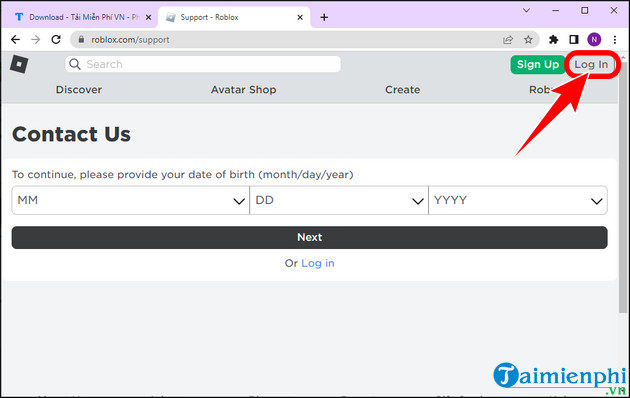Expand the DD day dropdown
The width and height of the screenshot is (630, 398).
coord(339,200)
